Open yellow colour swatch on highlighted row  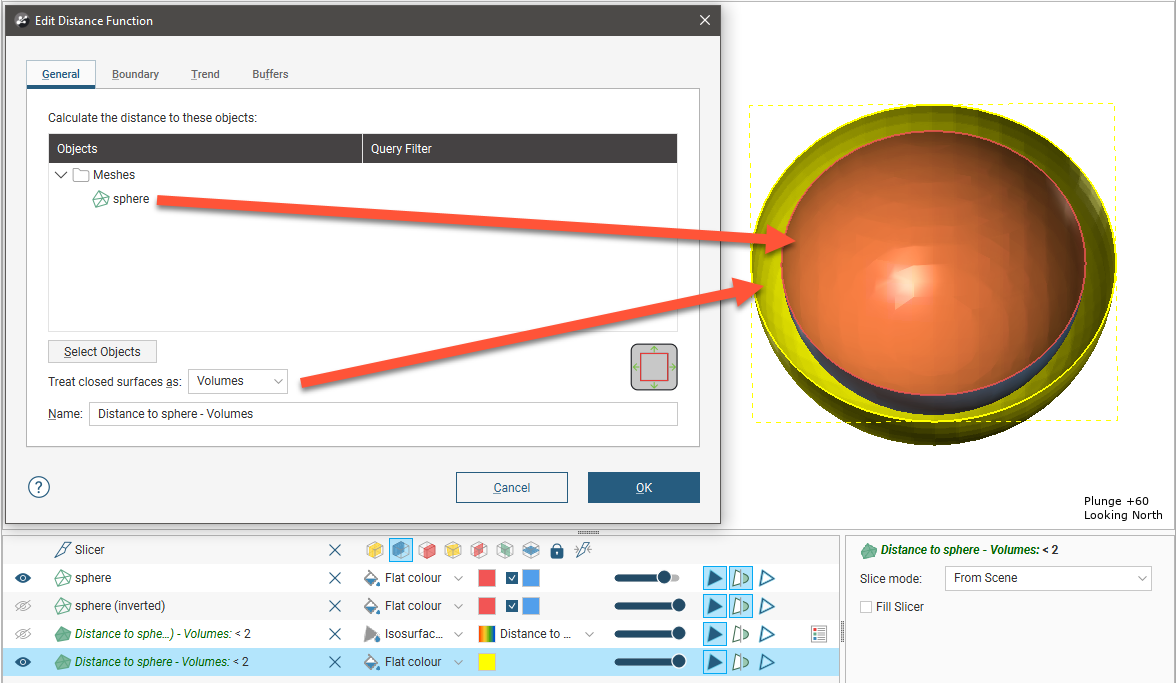tap(487, 662)
